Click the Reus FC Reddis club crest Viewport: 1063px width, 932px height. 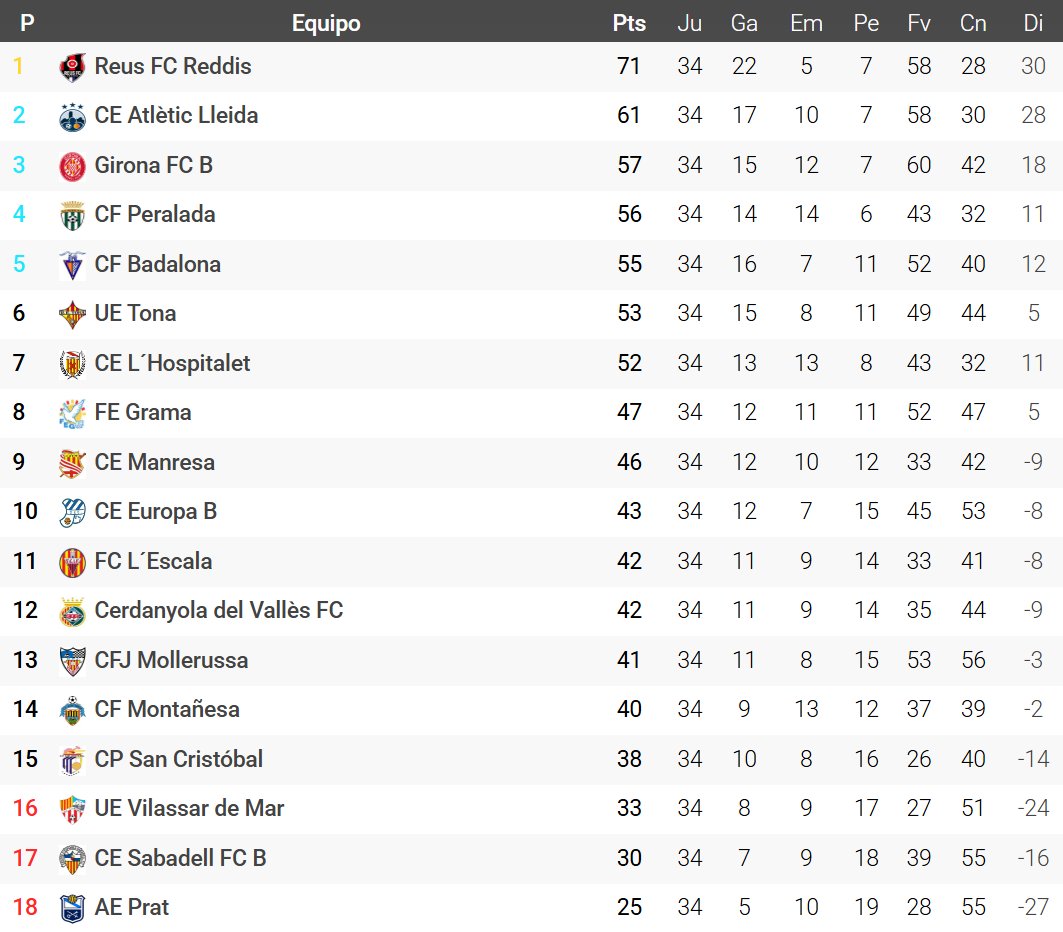pos(73,67)
